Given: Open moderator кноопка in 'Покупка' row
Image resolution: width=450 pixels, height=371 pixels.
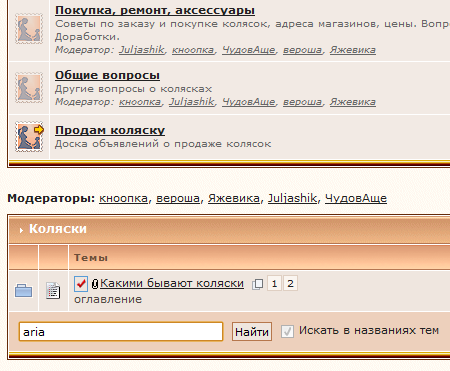Looking at the screenshot, I should (193, 50).
